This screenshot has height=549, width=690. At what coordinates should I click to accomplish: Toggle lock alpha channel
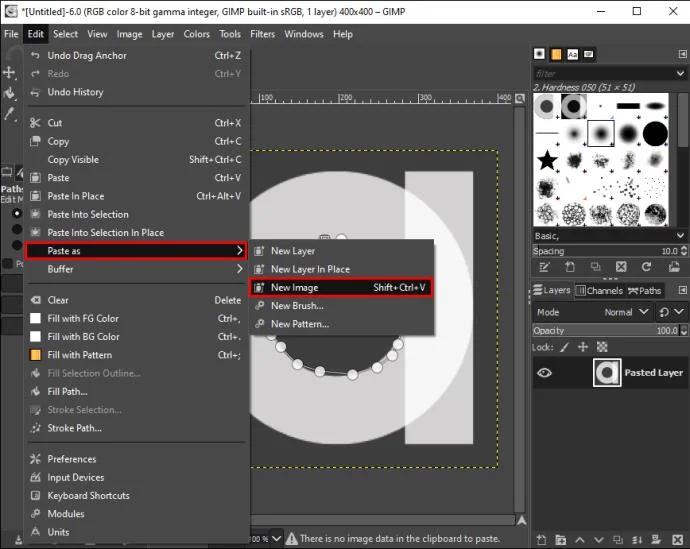click(602, 348)
